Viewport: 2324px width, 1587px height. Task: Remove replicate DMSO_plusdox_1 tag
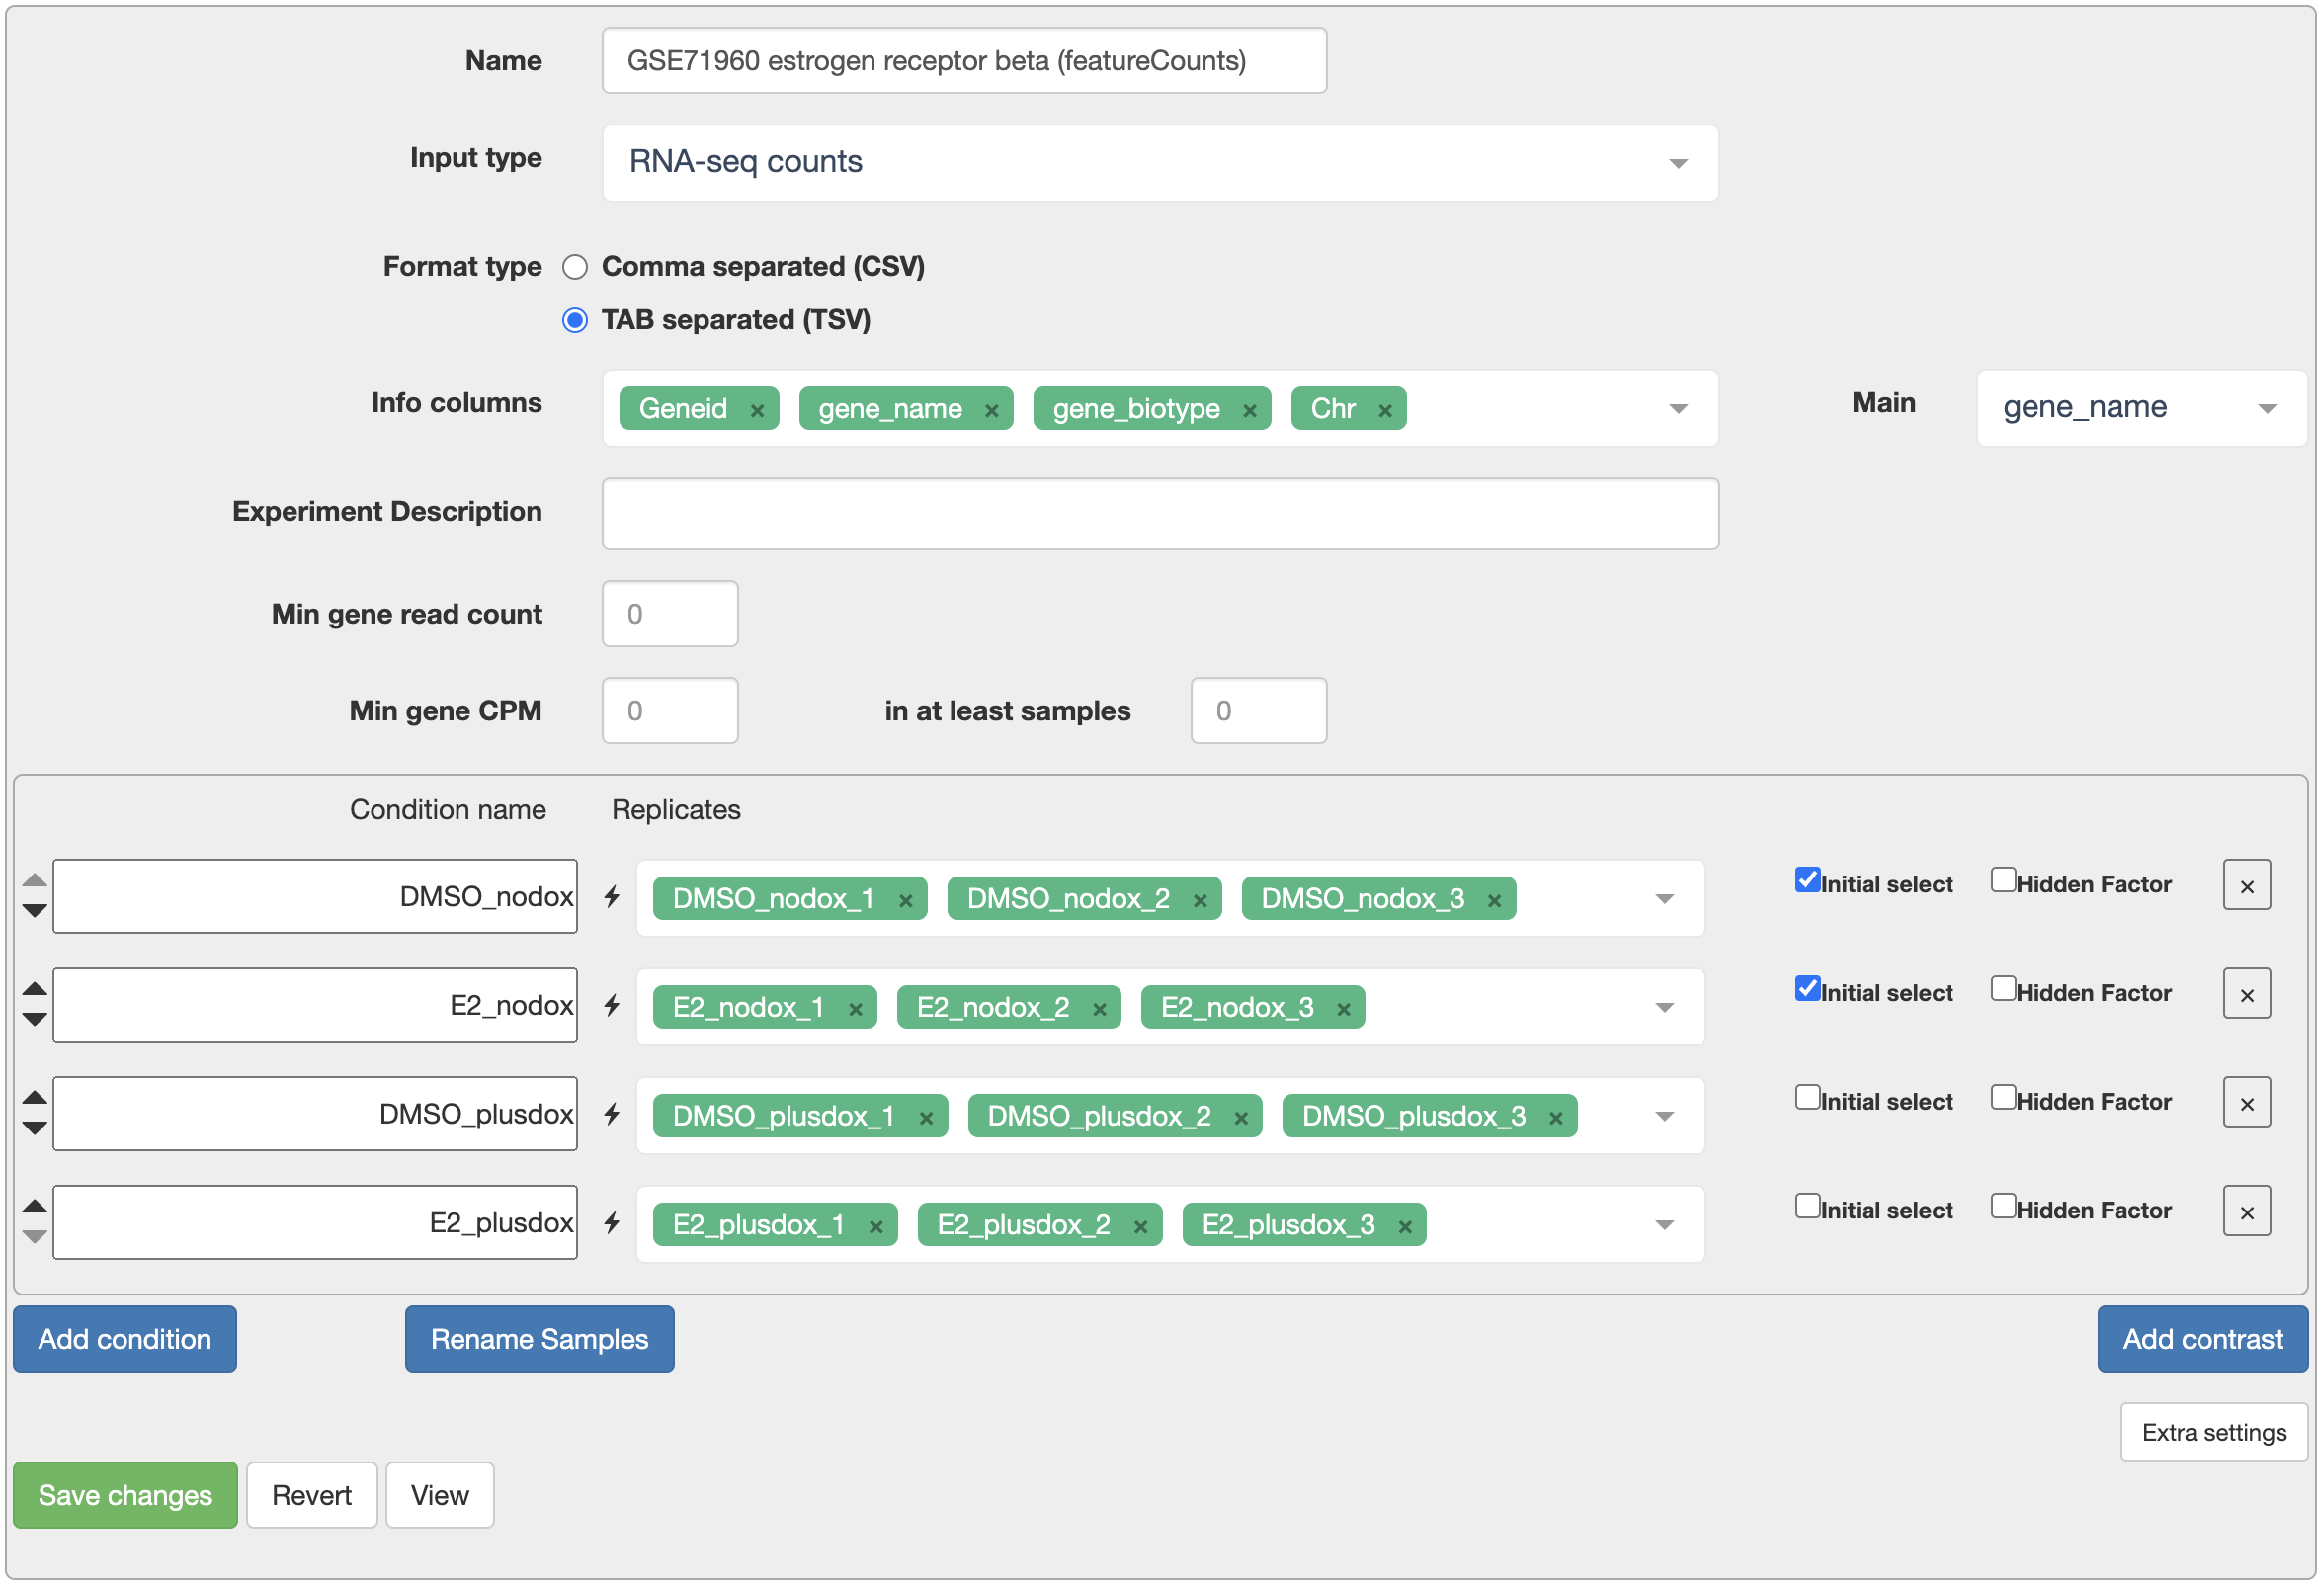[926, 1118]
